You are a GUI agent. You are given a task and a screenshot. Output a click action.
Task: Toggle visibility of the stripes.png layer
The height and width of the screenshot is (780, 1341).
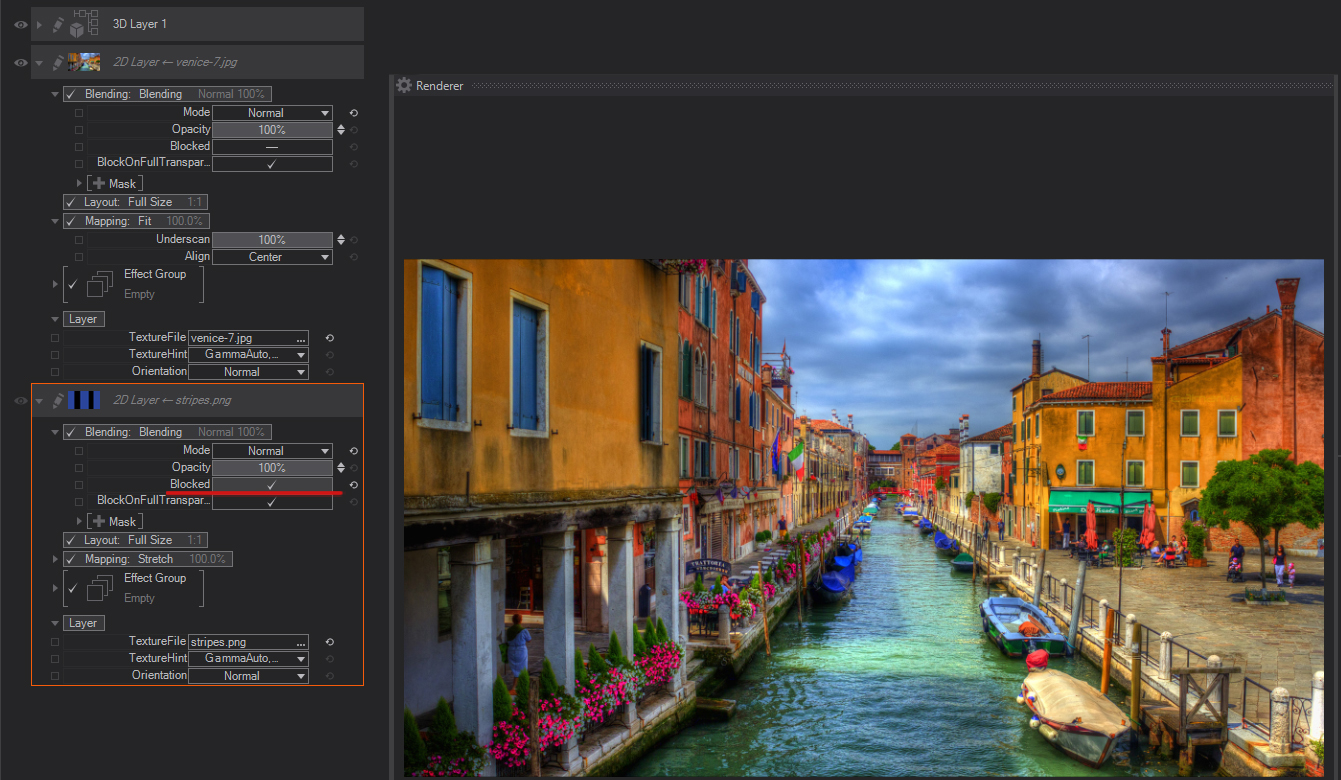(20, 401)
